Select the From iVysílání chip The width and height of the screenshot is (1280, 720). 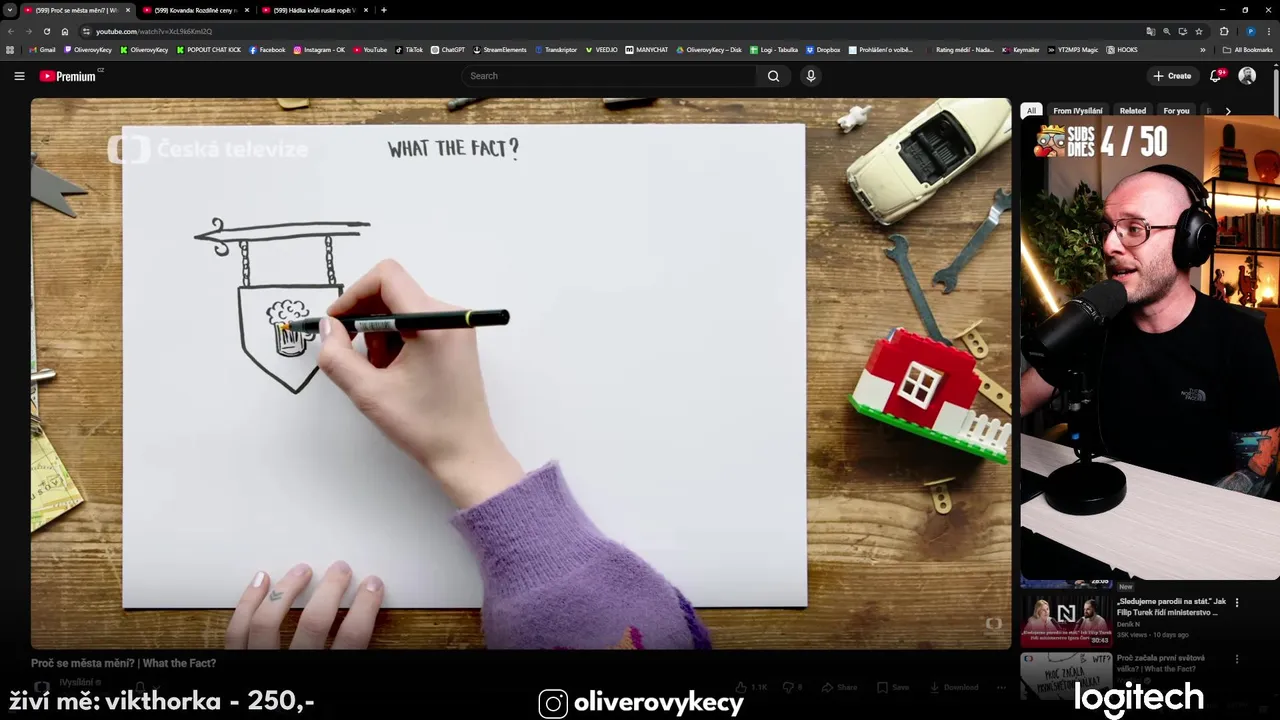[x=1078, y=111]
